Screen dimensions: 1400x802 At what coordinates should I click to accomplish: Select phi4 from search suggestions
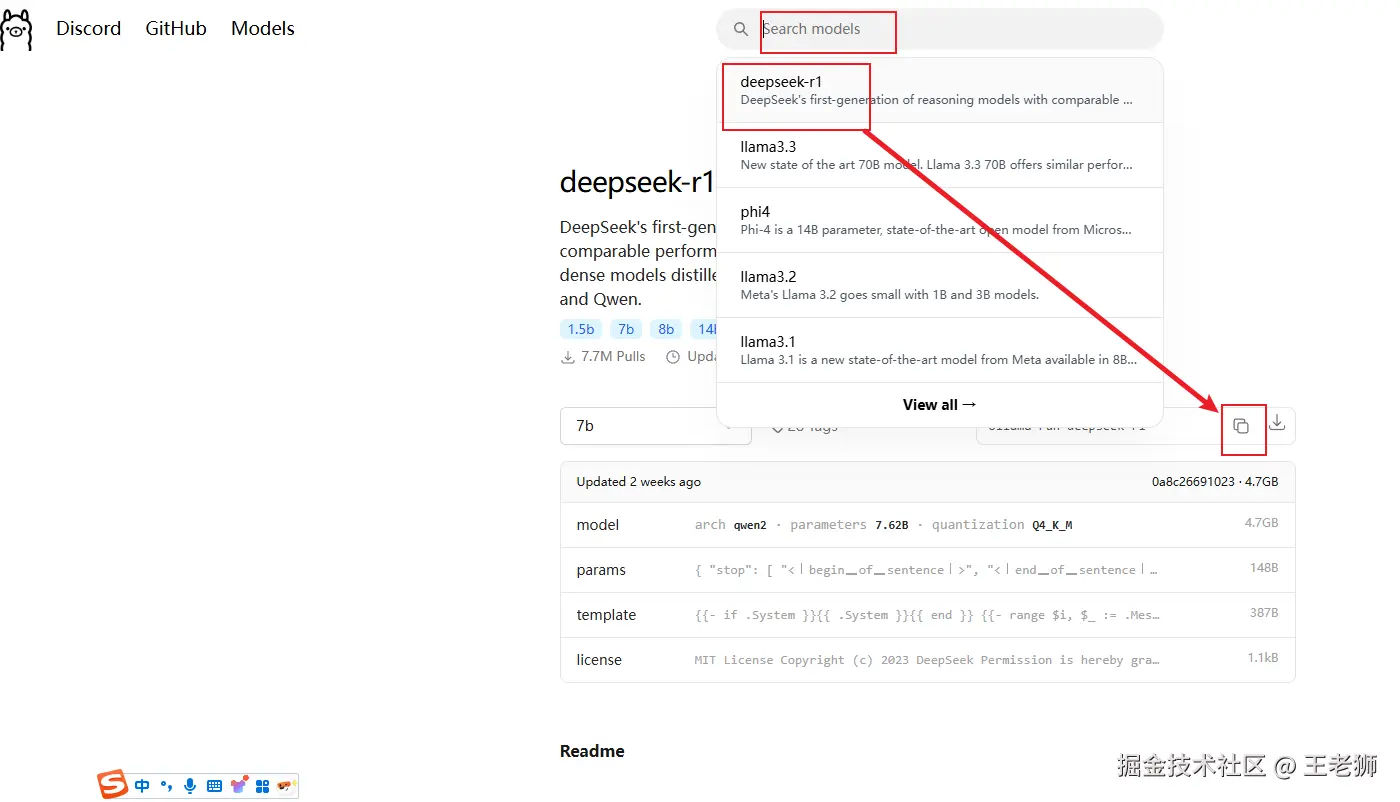[940, 220]
